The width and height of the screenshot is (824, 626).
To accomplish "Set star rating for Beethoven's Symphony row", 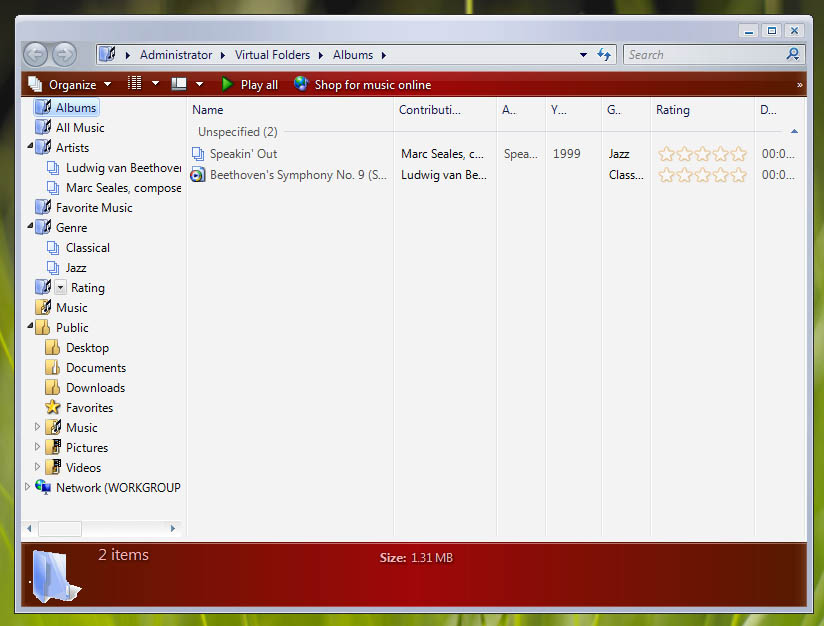I will [x=702, y=175].
